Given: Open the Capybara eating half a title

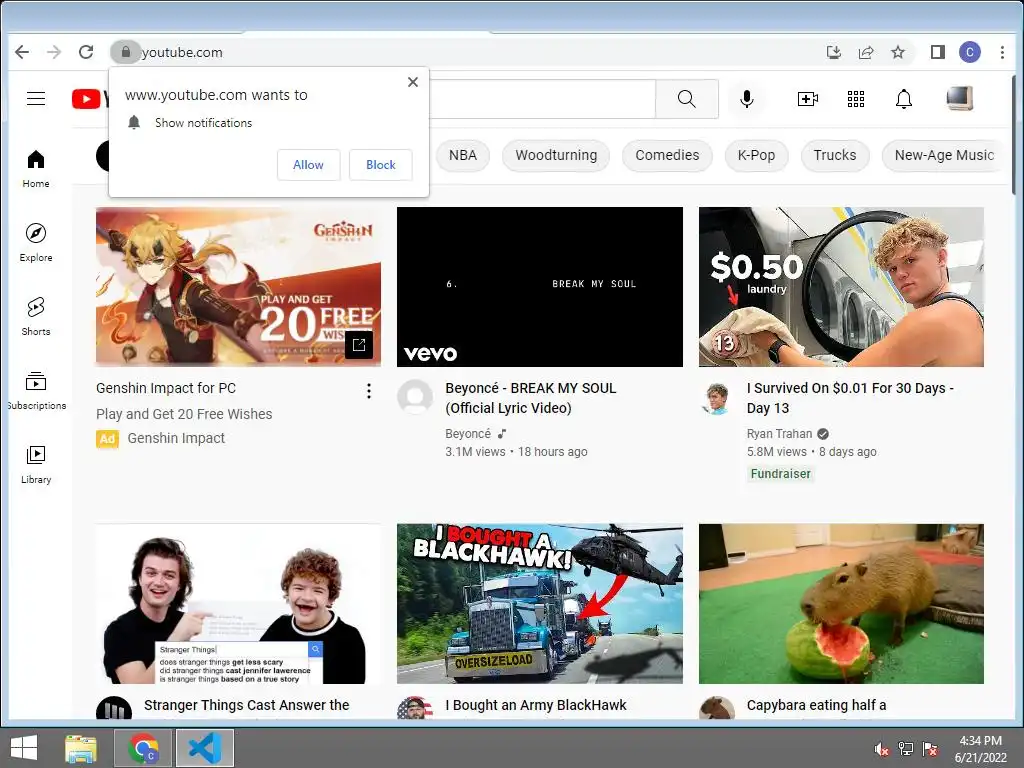Looking at the screenshot, I should tap(816, 705).
